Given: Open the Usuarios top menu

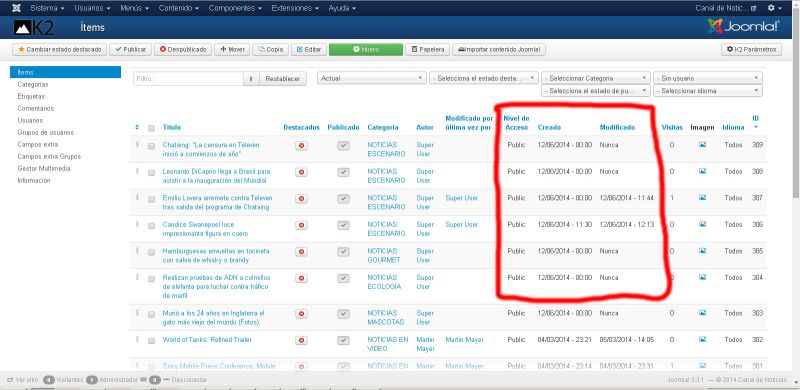Looking at the screenshot, I should coord(92,8).
